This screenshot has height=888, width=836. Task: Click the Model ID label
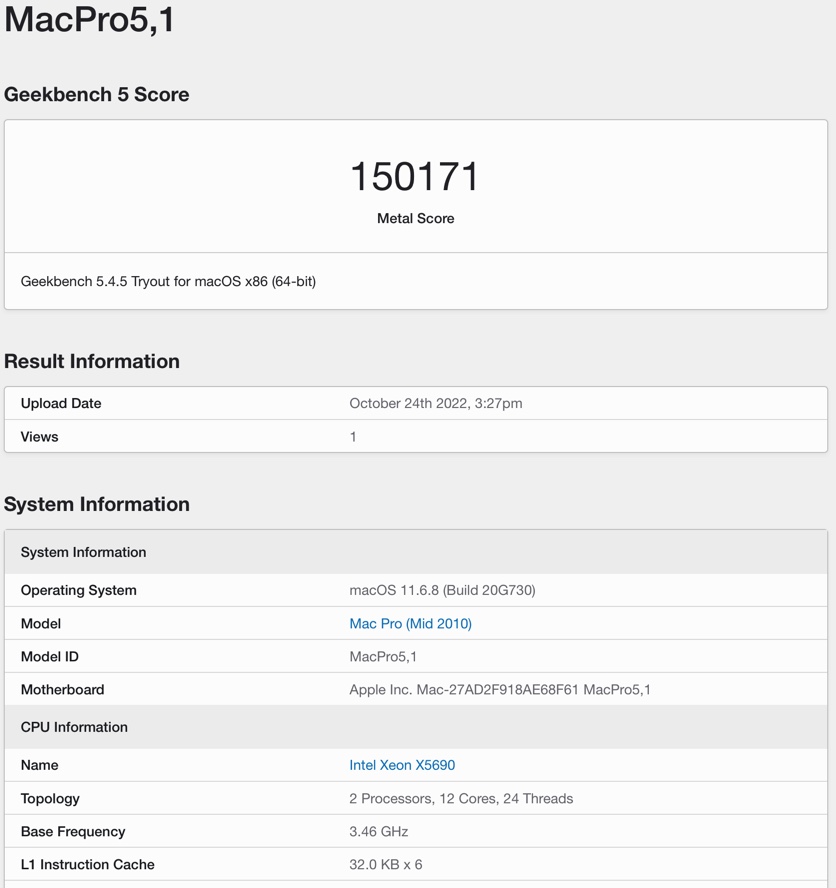pyautogui.click(x=50, y=656)
